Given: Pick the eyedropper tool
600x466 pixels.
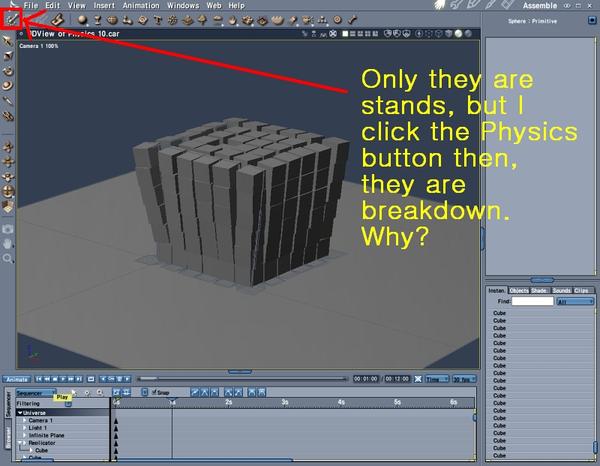Looking at the screenshot, I should (8, 101).
